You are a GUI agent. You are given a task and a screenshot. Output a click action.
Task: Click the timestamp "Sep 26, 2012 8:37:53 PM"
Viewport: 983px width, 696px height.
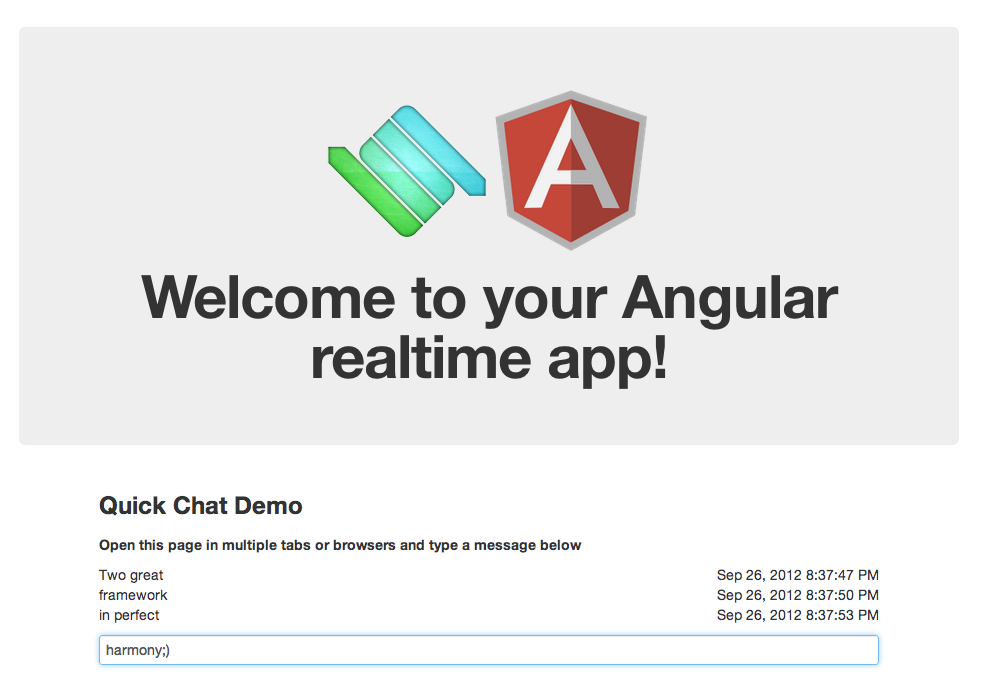(797, 615)
